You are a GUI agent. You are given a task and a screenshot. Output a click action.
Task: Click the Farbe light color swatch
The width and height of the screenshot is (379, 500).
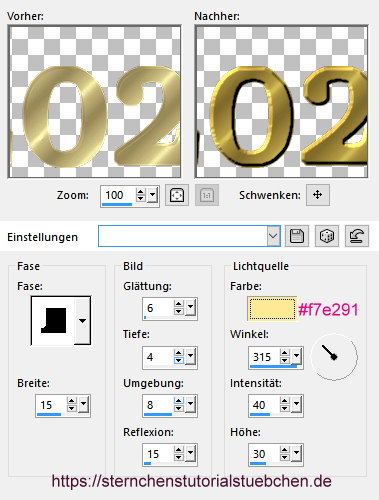pos(272,309)
